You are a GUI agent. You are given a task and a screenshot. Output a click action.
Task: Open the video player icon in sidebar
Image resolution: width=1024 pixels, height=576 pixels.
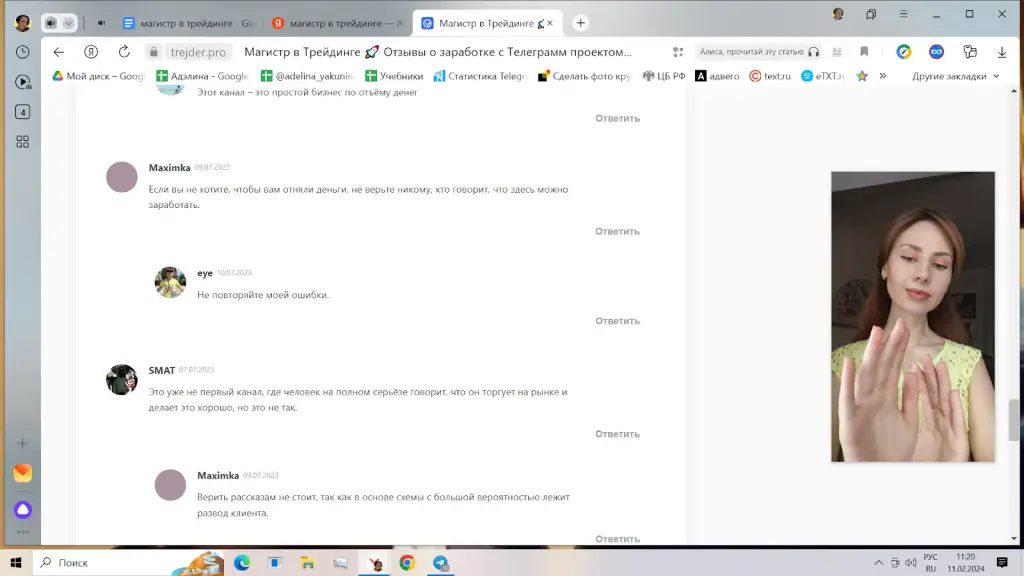[22, 82]
